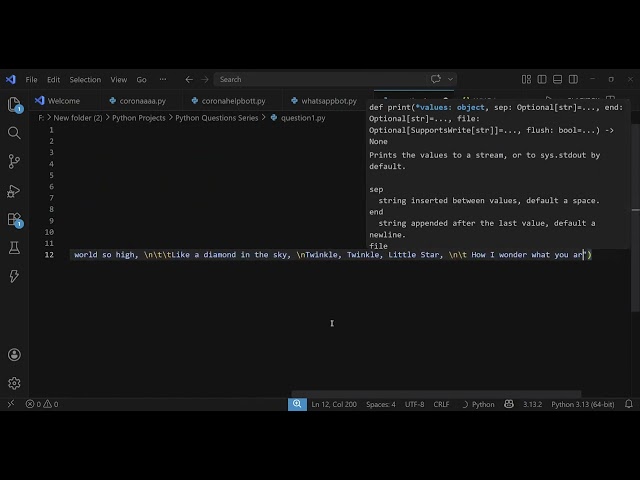Click Python Projects breadcrumb
This screenshot has height=480, width=640.
(139, 118)
